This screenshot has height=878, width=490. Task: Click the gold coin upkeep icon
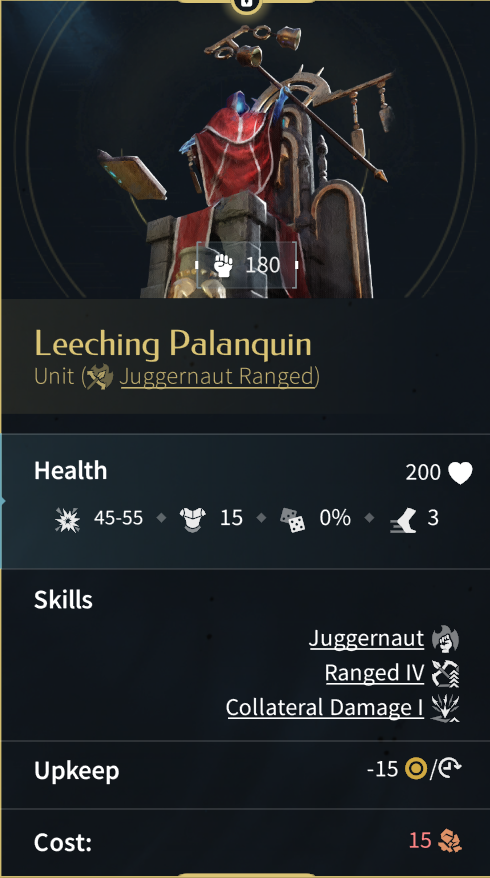coord(416,769)
